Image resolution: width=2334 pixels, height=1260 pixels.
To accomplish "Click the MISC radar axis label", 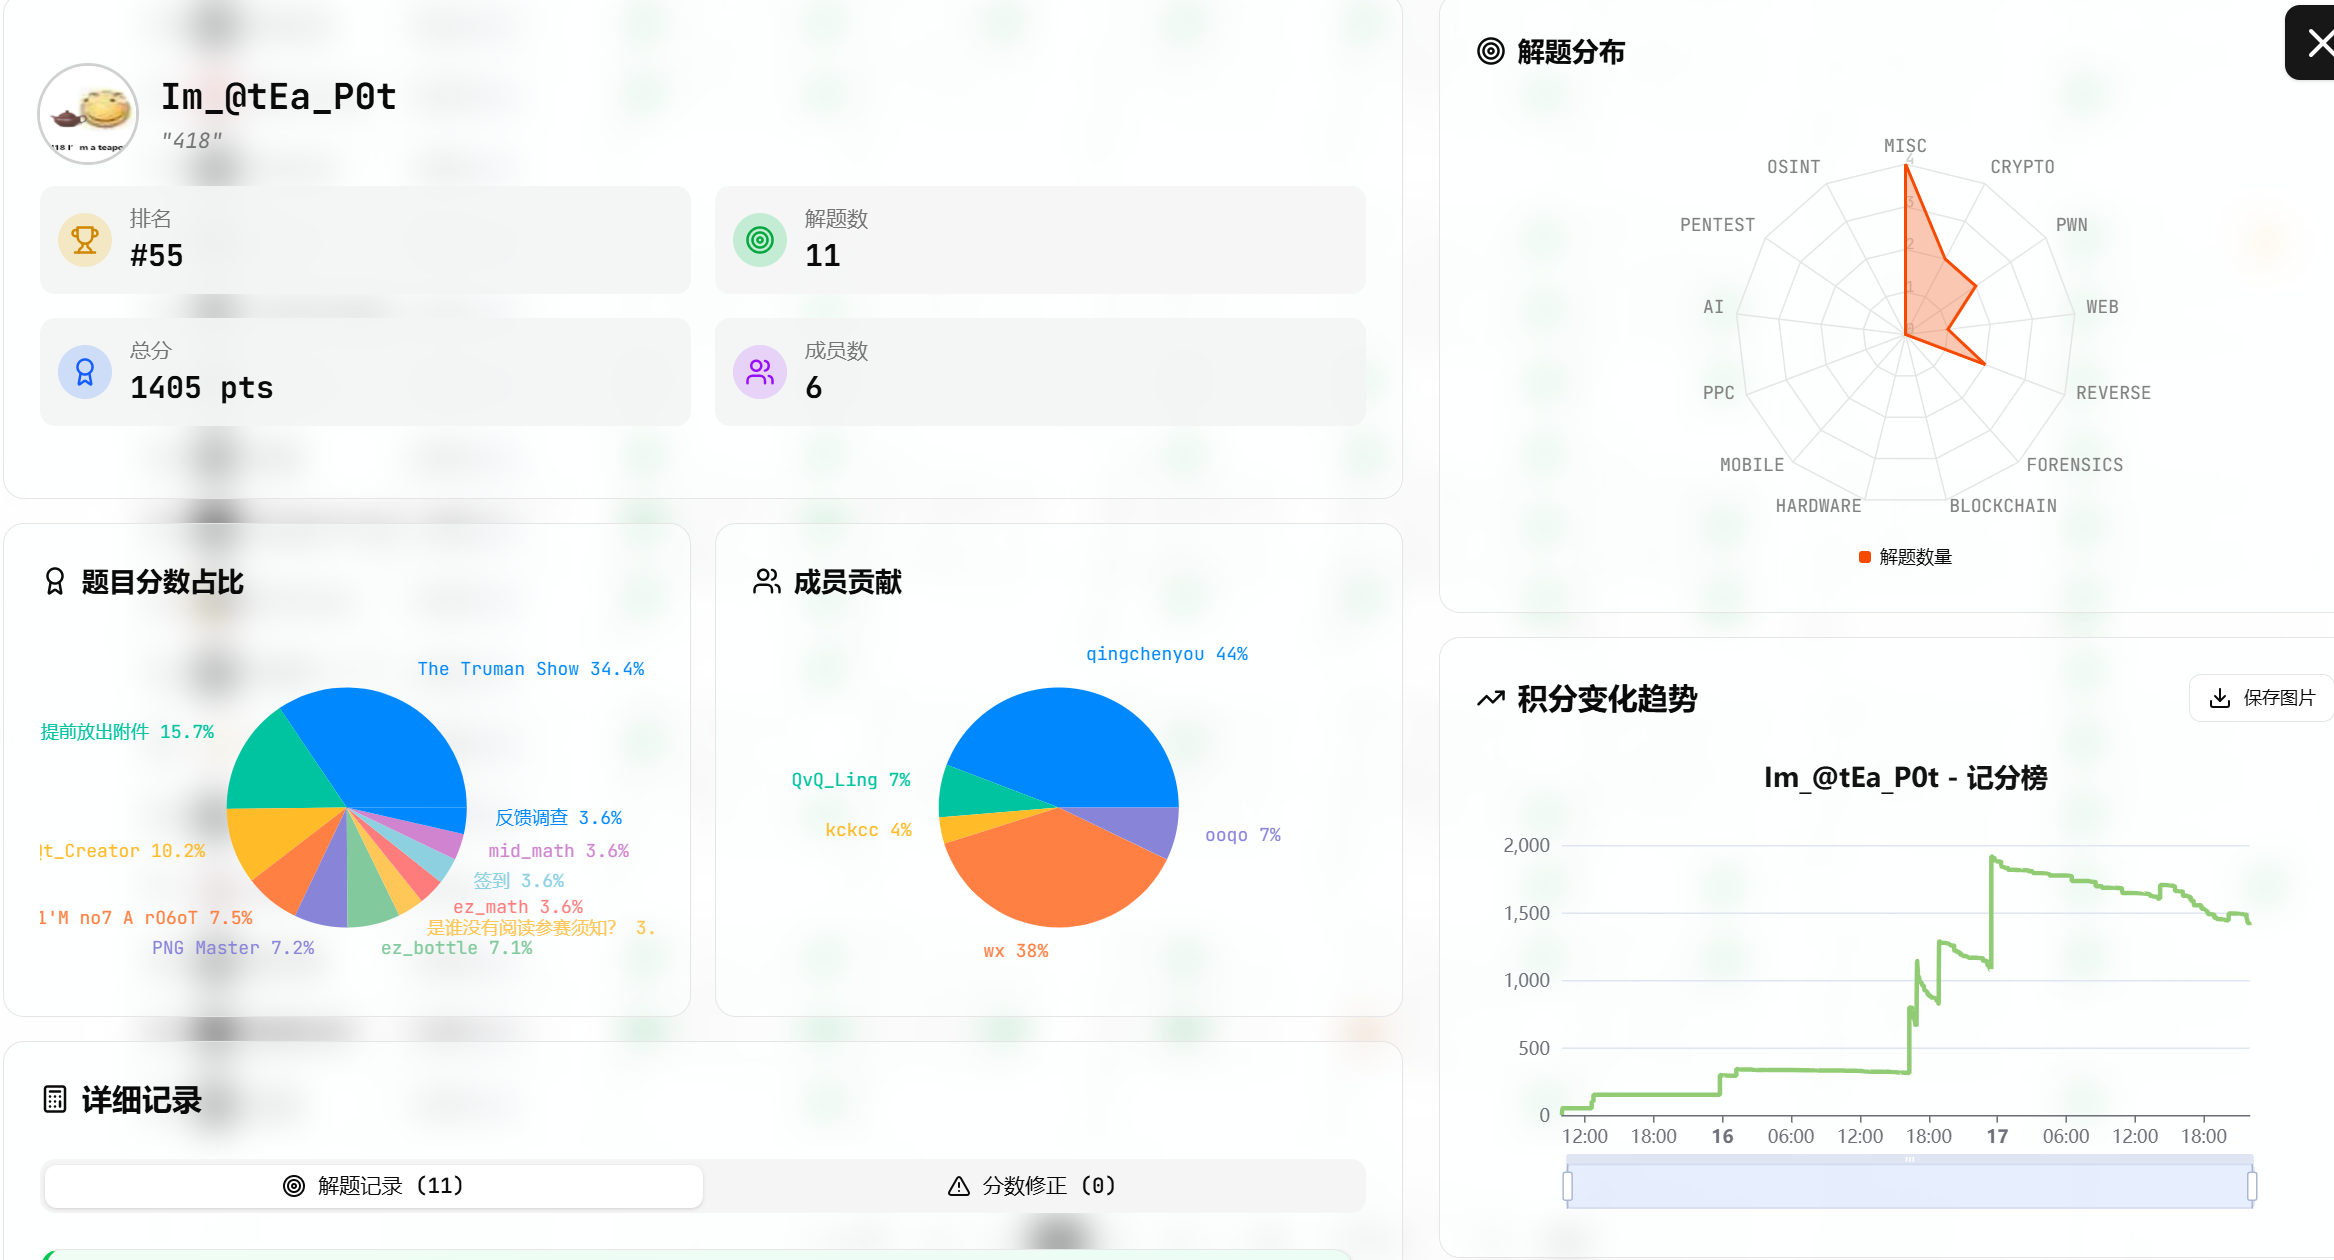I will [x=1905, y=146].
